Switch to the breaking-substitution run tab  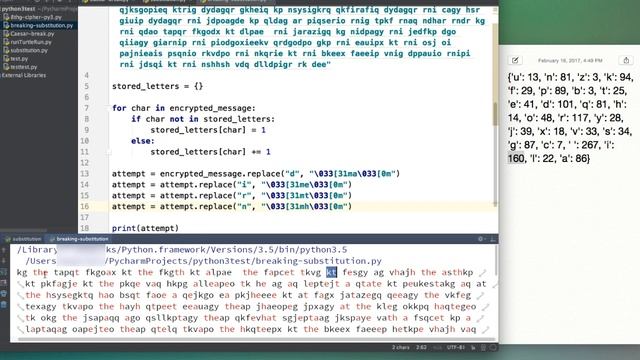79,239
